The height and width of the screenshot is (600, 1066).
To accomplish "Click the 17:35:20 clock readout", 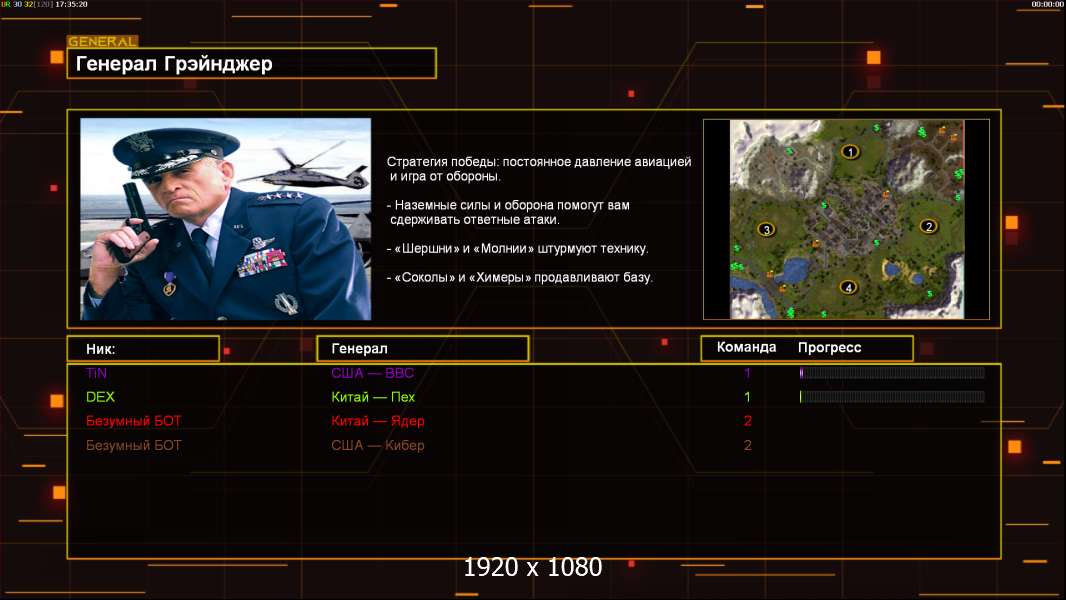I will pos(71,4).
